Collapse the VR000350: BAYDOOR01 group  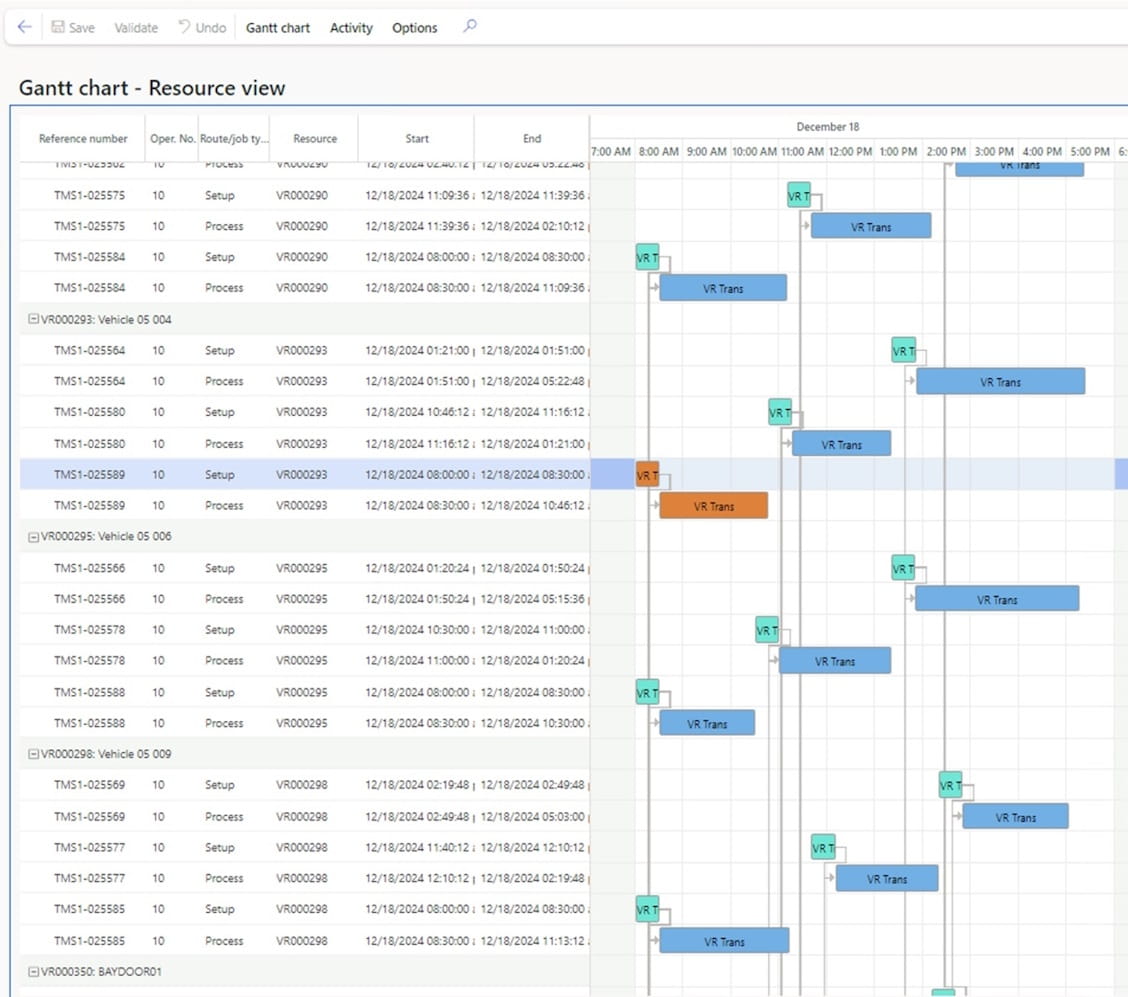[33, 971]
